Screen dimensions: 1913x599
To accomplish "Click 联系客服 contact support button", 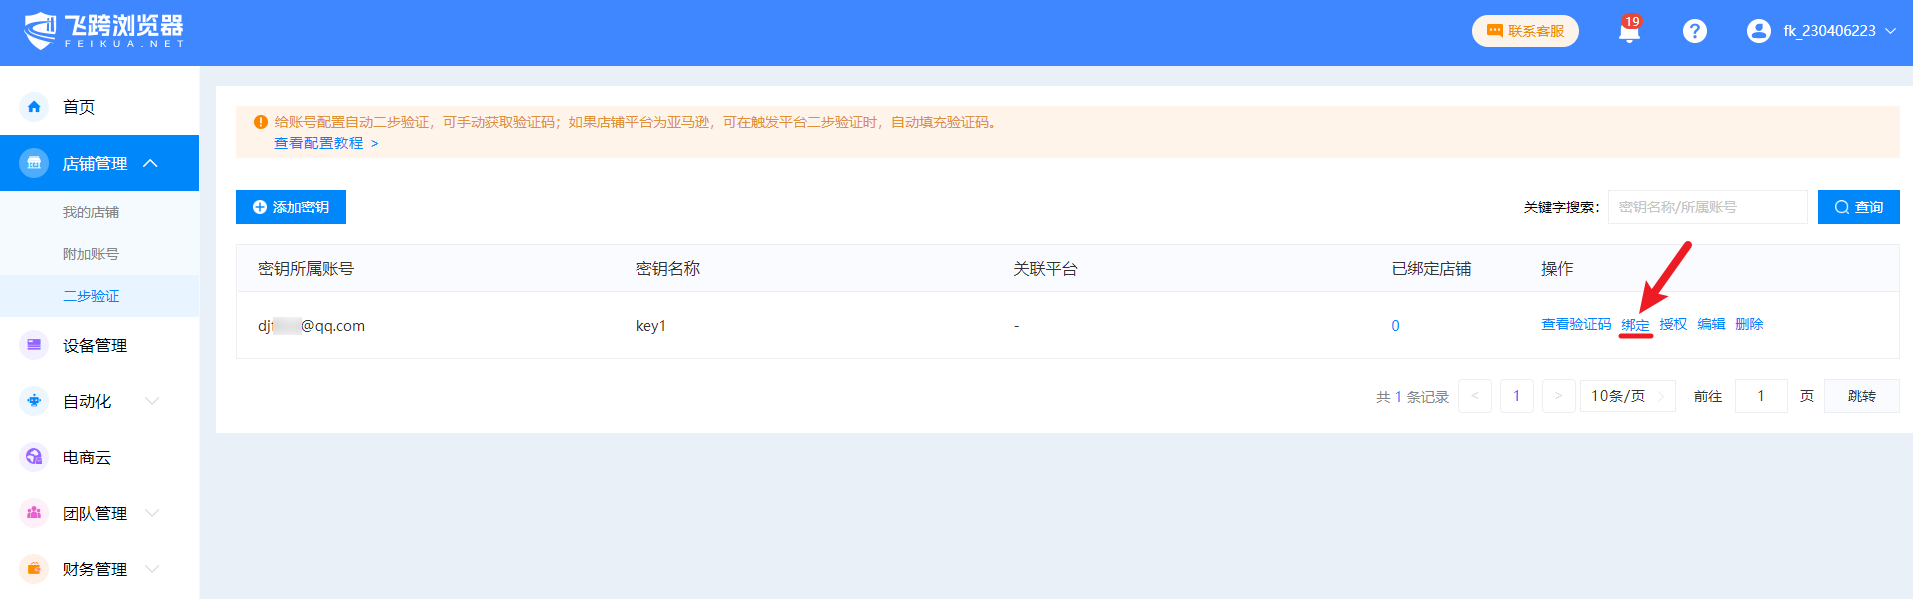I will pyautogui.click(x=1525, y=31).
